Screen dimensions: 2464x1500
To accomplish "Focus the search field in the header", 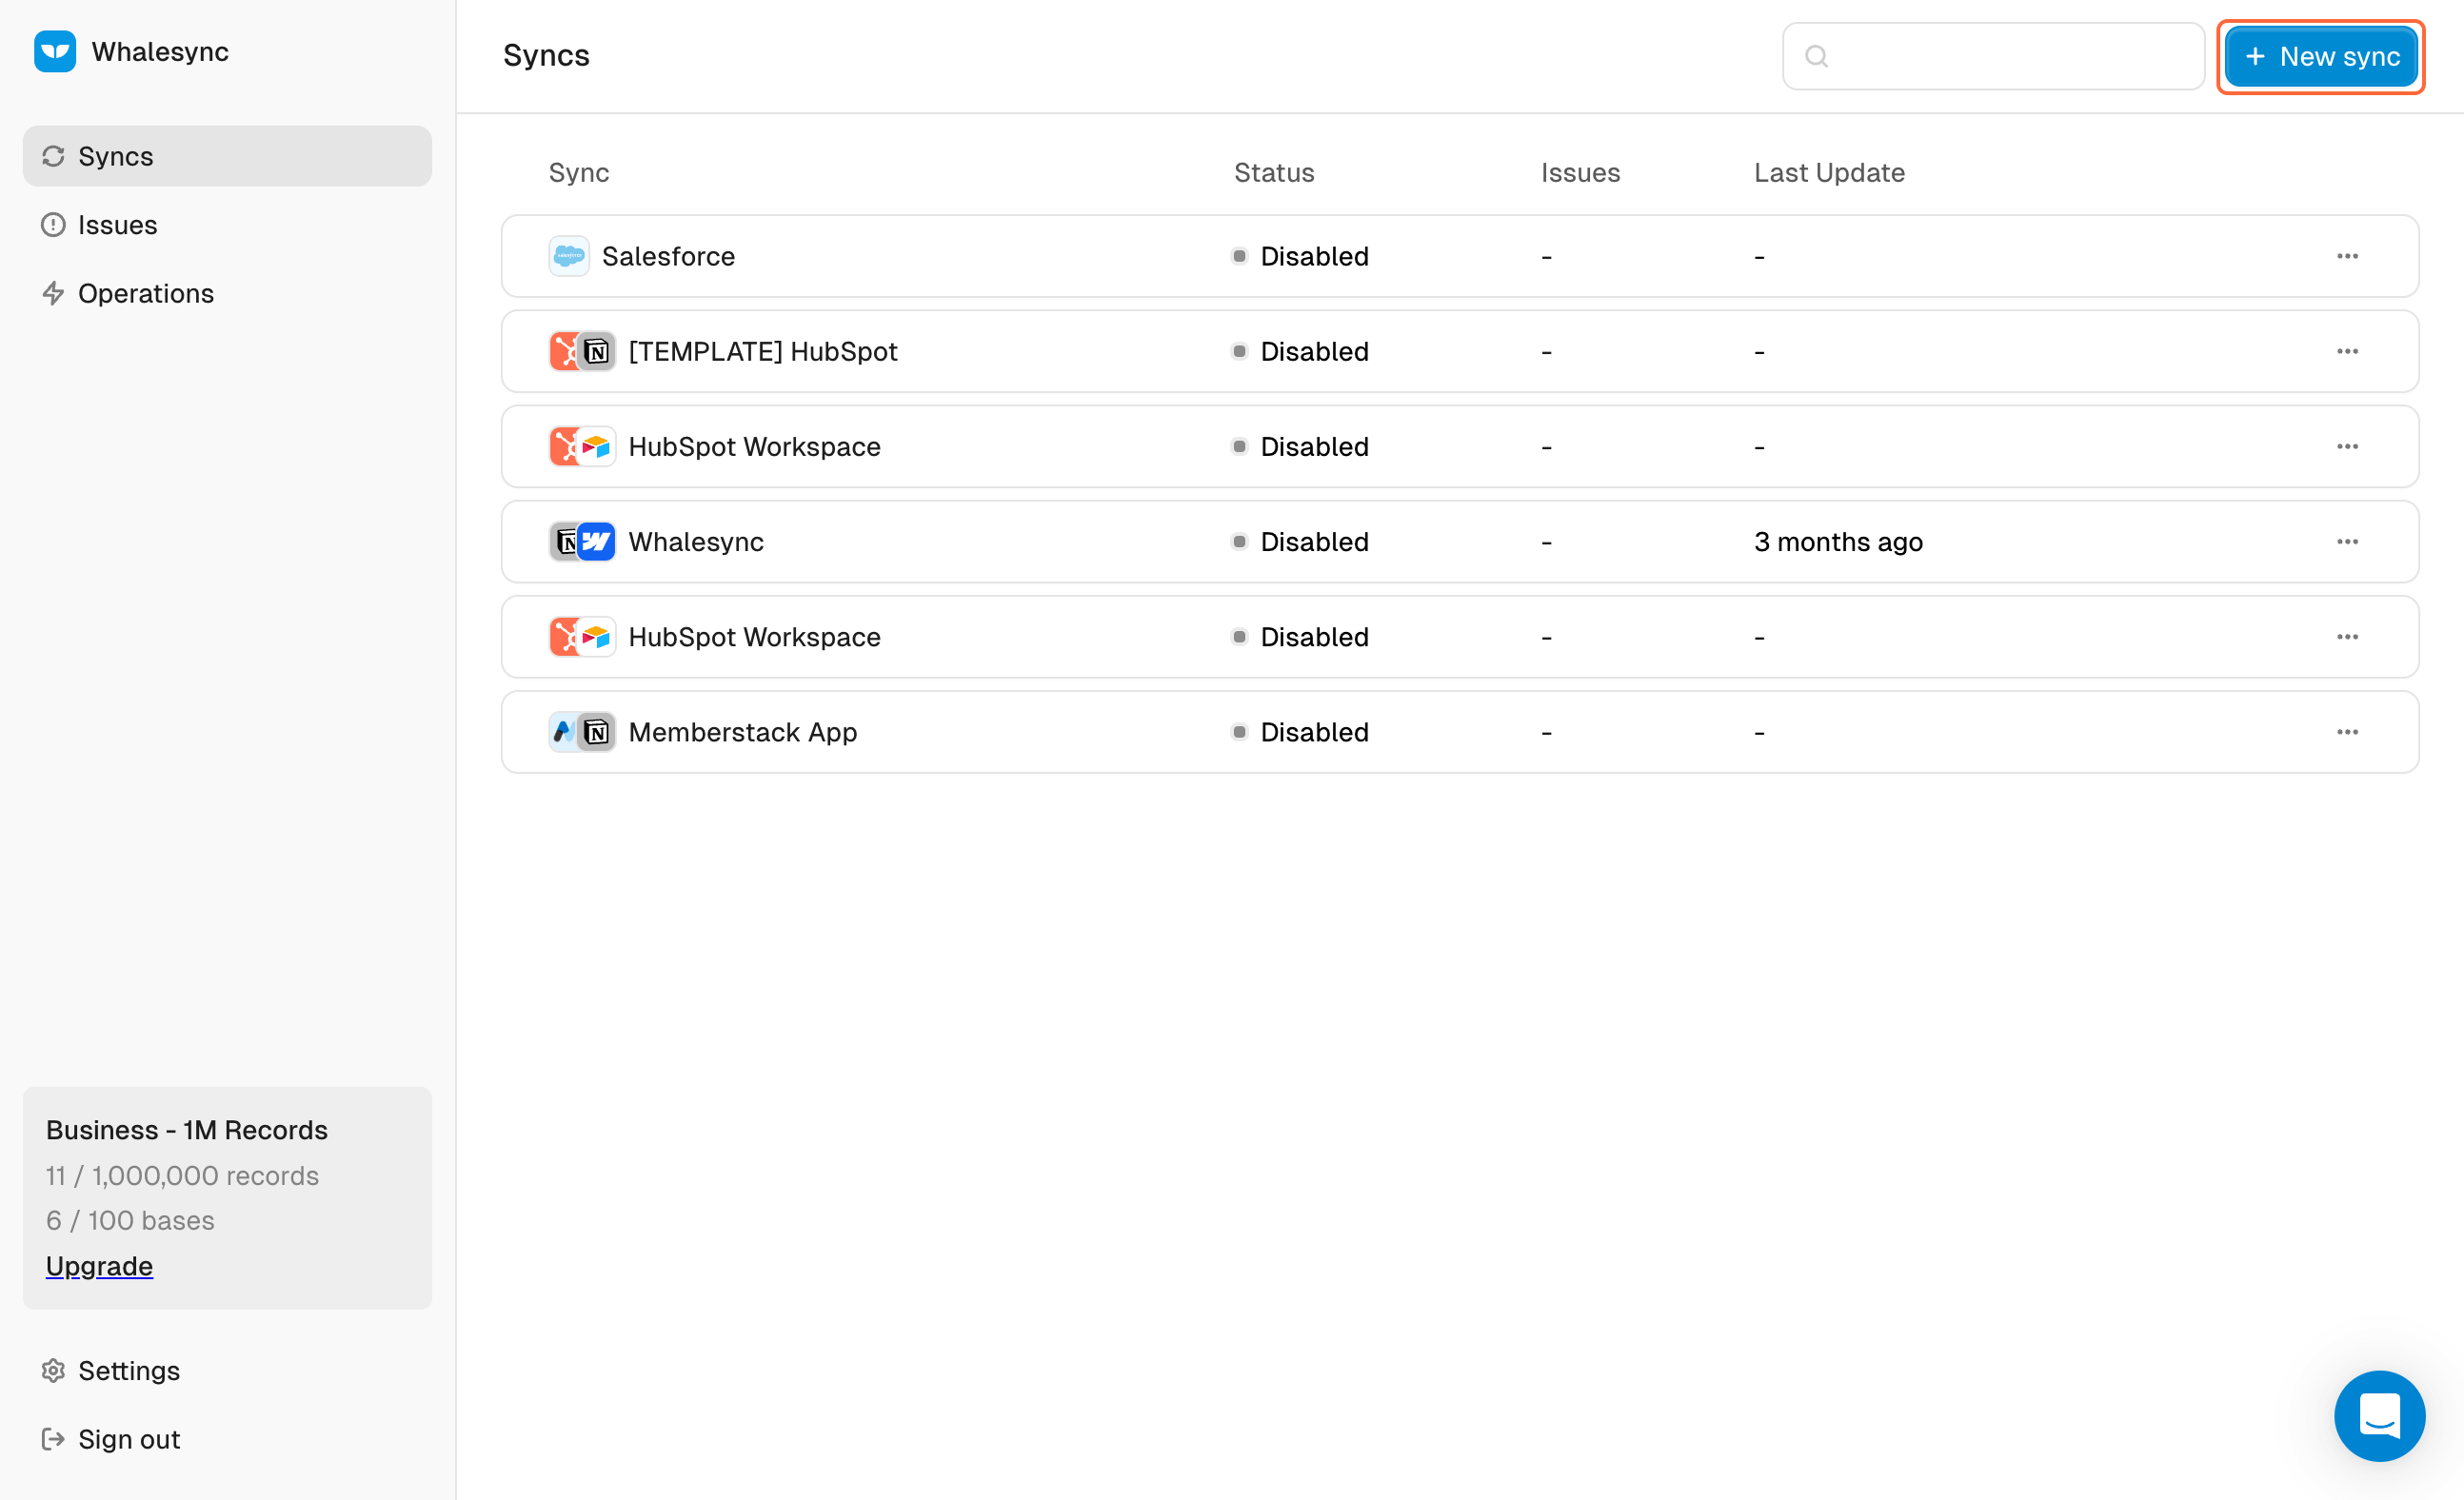I will (x=1993, y=56).
